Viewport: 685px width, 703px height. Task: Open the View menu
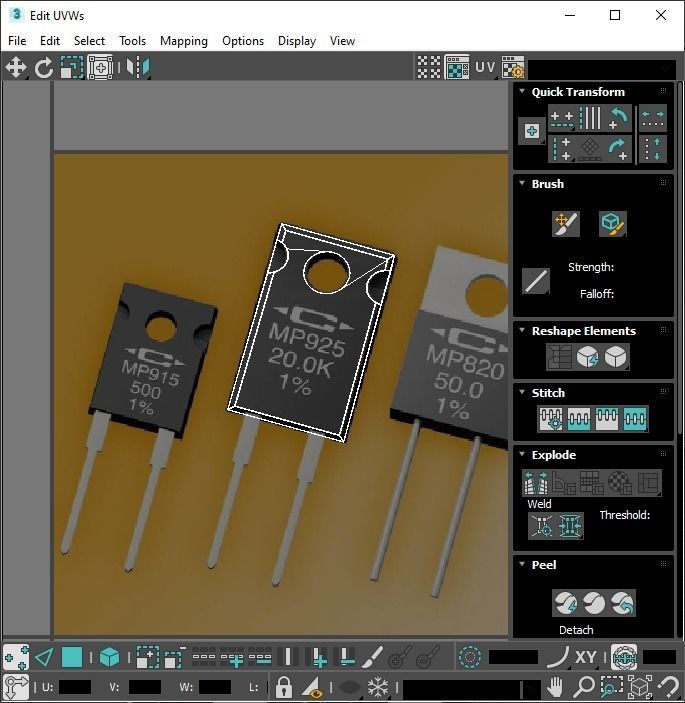coord(342,41)
